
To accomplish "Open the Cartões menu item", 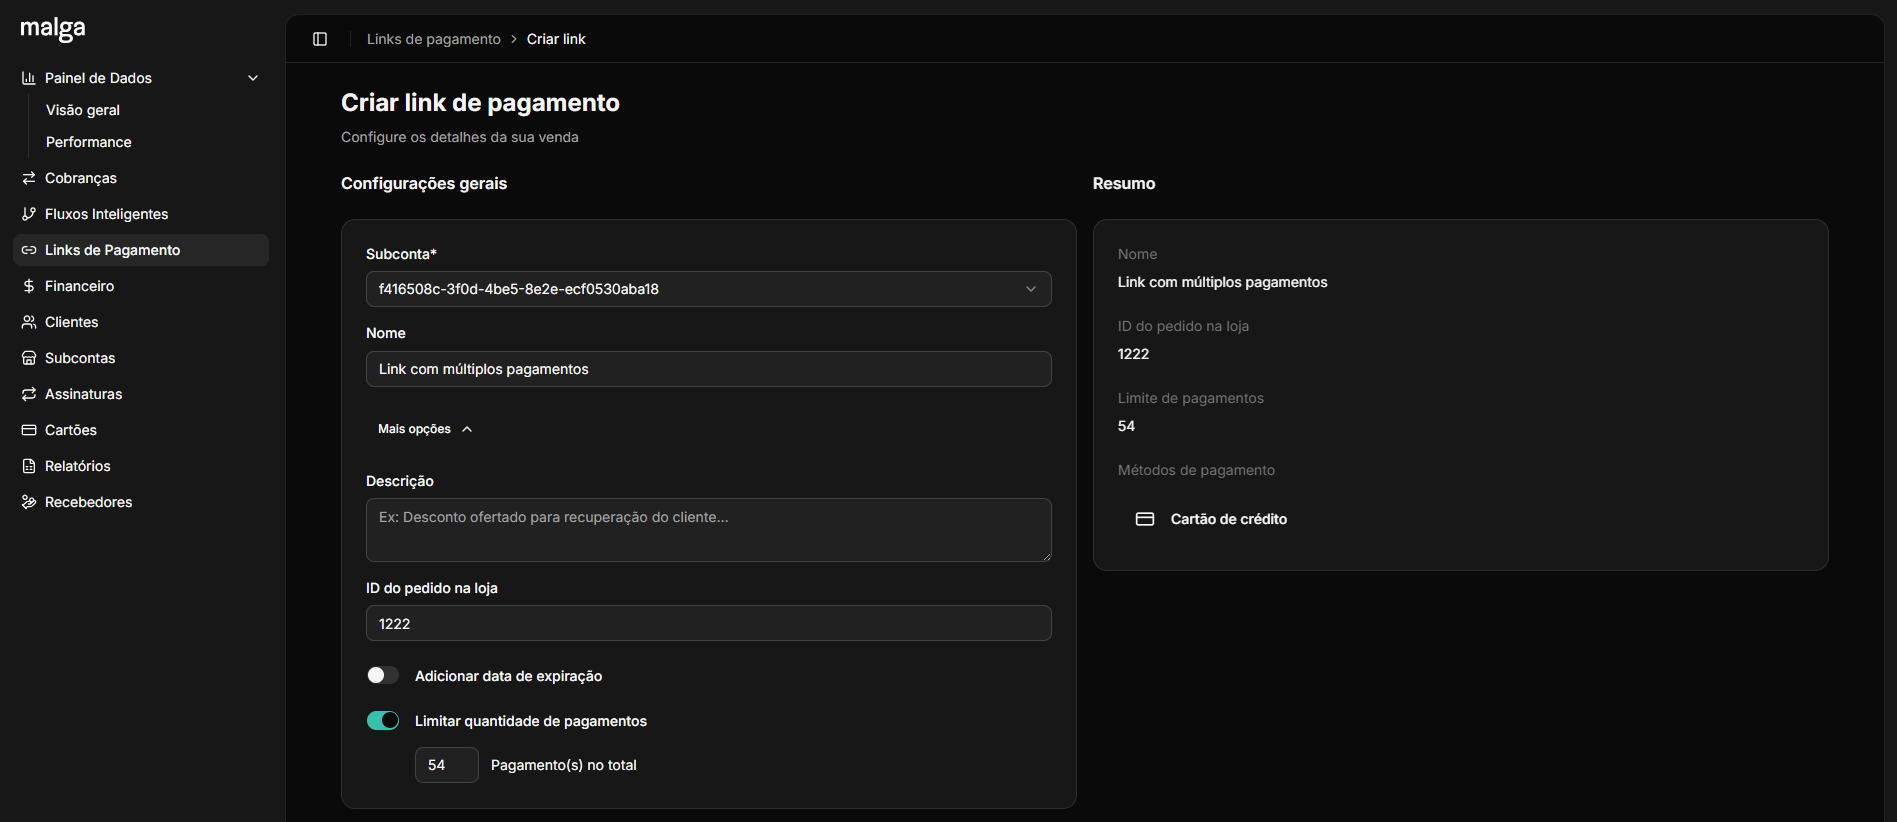I will coord(141,430).
